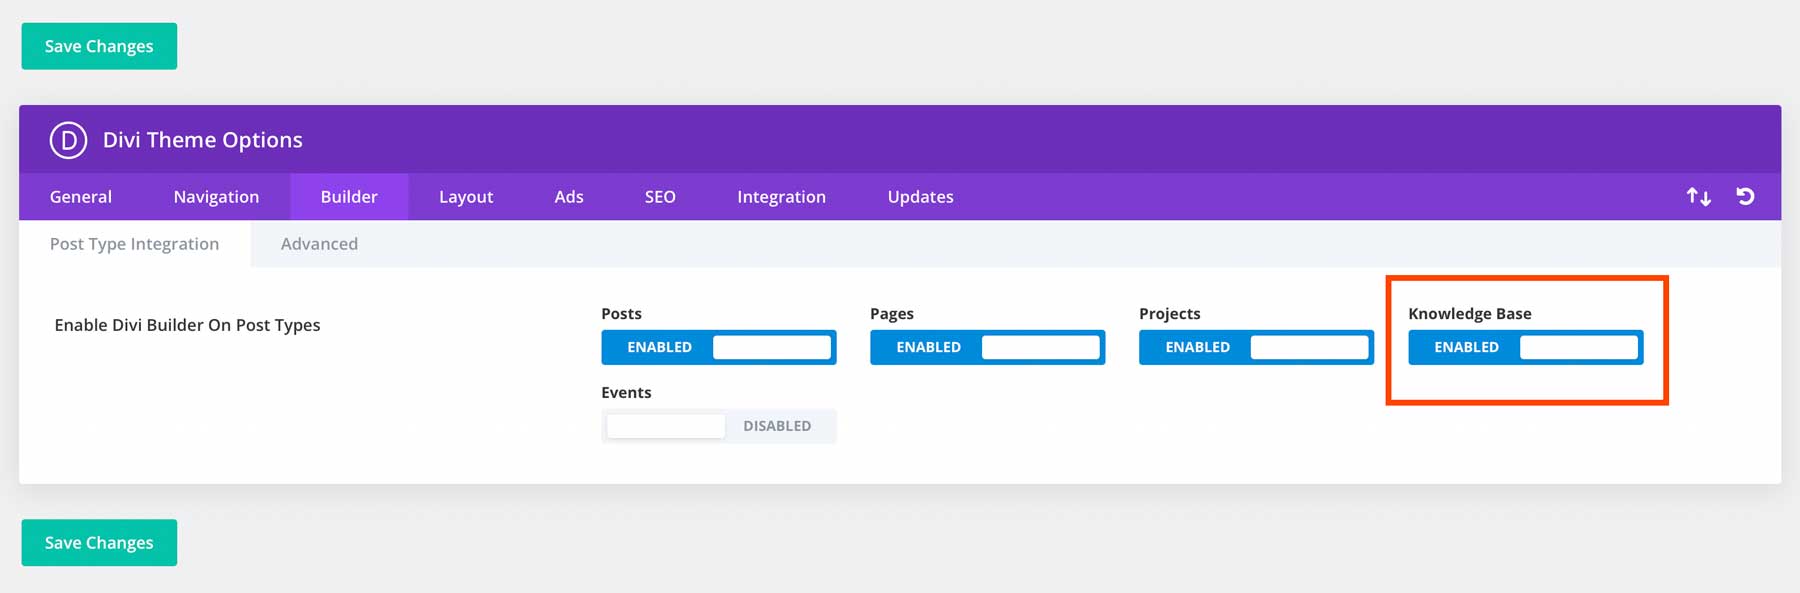Screen dimensions: 1800x593
Task: Click the reset to defaults icon
Action: pos(1745,197)
